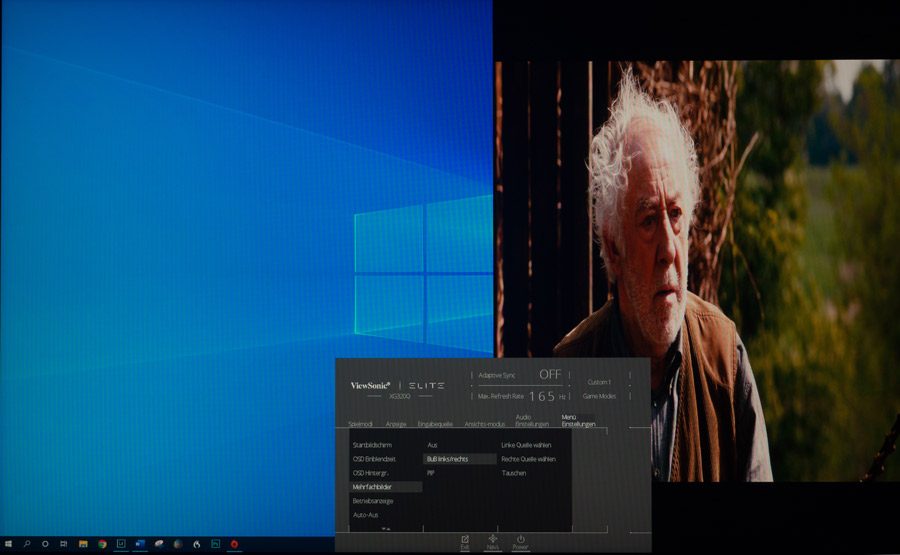
Task: Click the OSD Power icon
Action: coord(521,542)
